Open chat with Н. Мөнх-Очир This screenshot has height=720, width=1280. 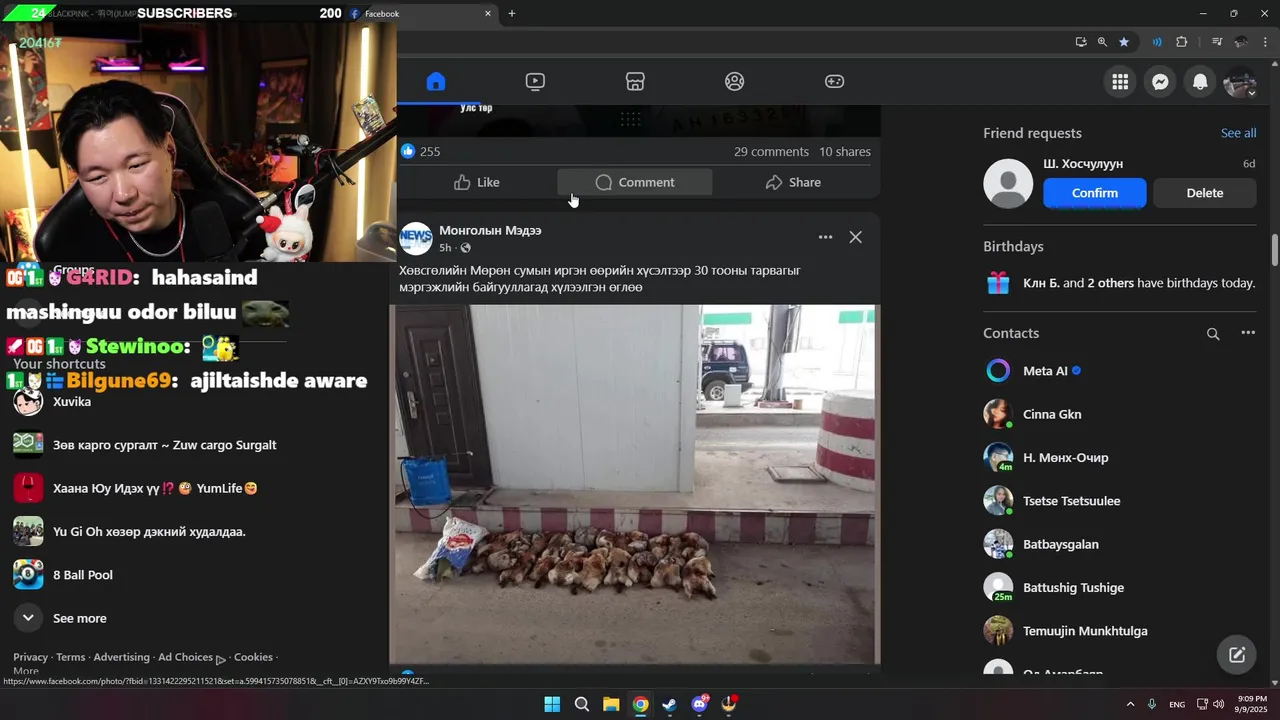[x=1119, y=458]
